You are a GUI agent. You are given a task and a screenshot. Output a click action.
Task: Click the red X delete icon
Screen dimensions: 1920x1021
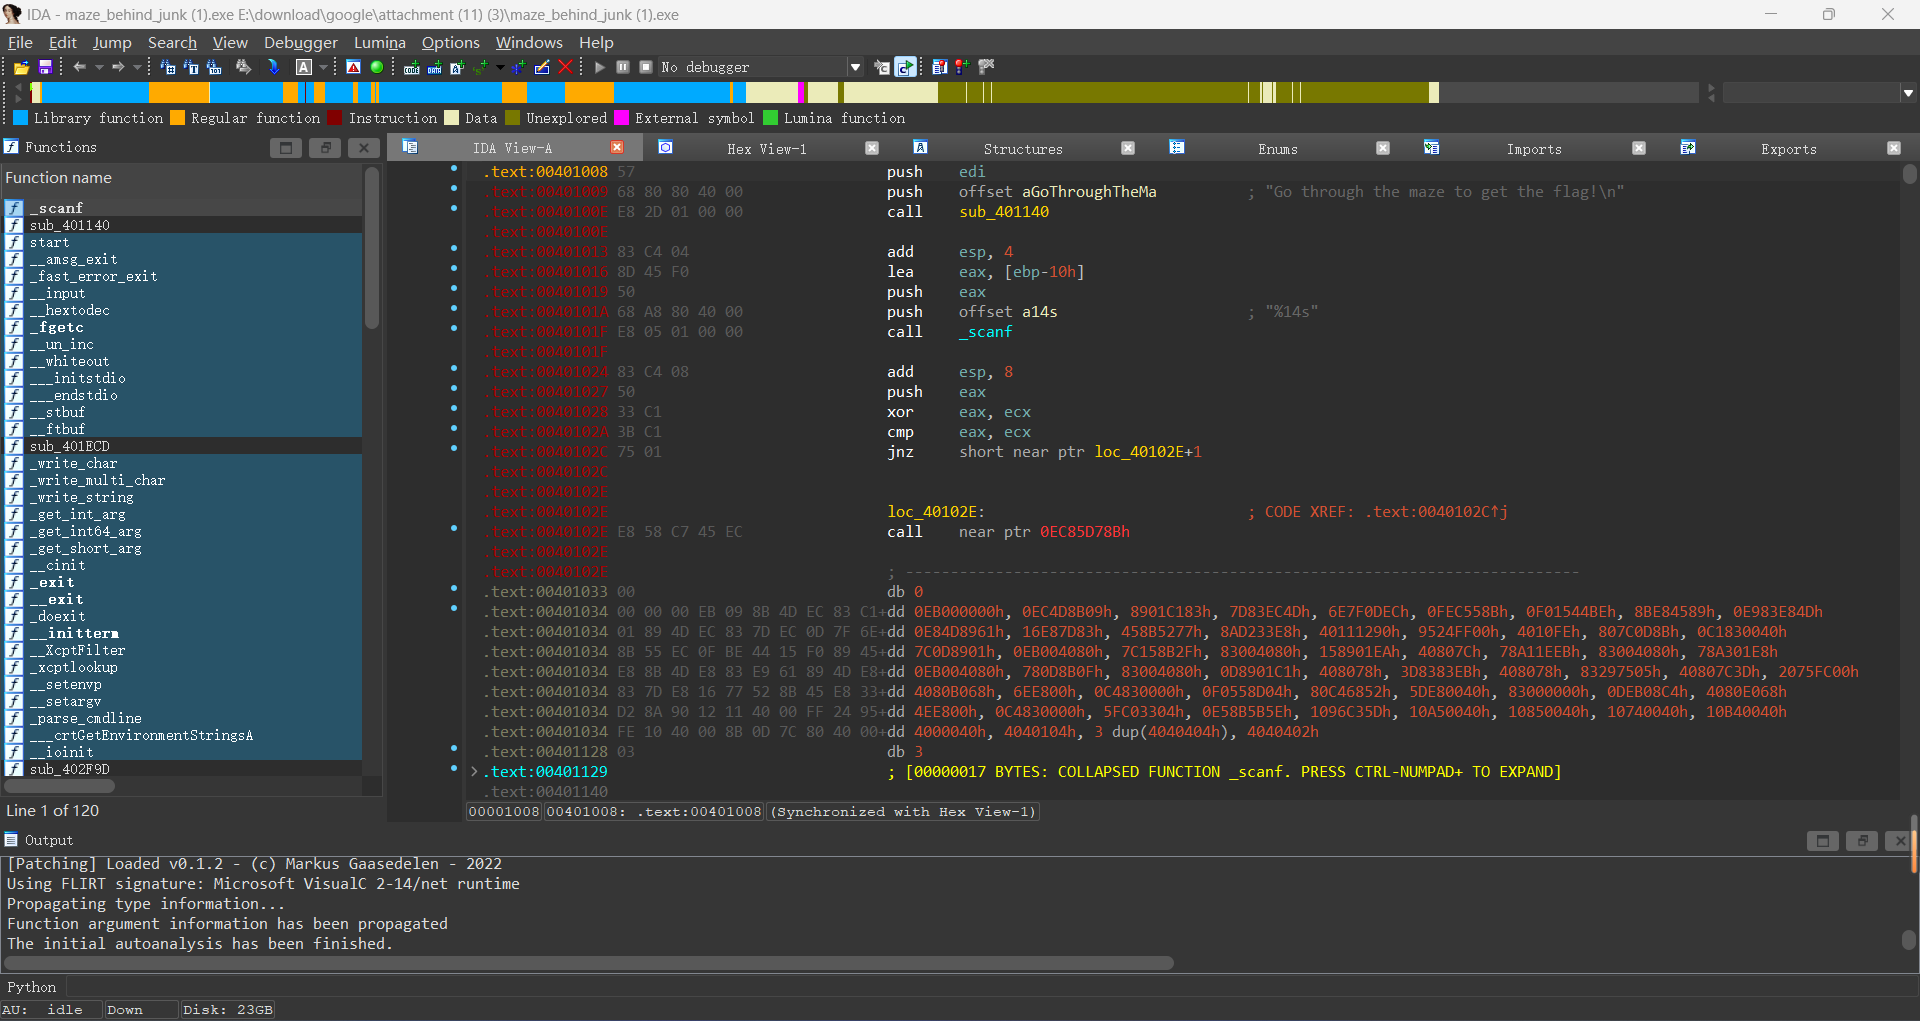pos(565,67)
